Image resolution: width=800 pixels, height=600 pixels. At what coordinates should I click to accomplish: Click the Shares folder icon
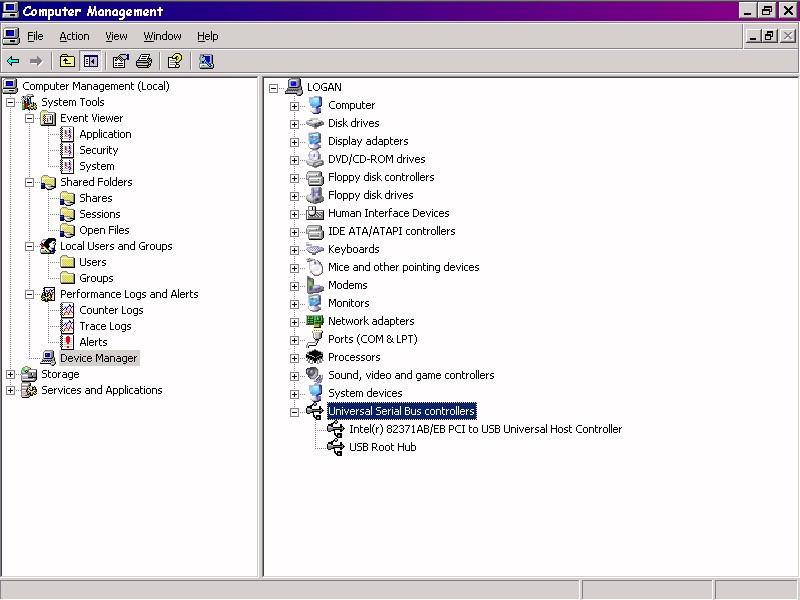pyautogui.click(x=67, y=198)
